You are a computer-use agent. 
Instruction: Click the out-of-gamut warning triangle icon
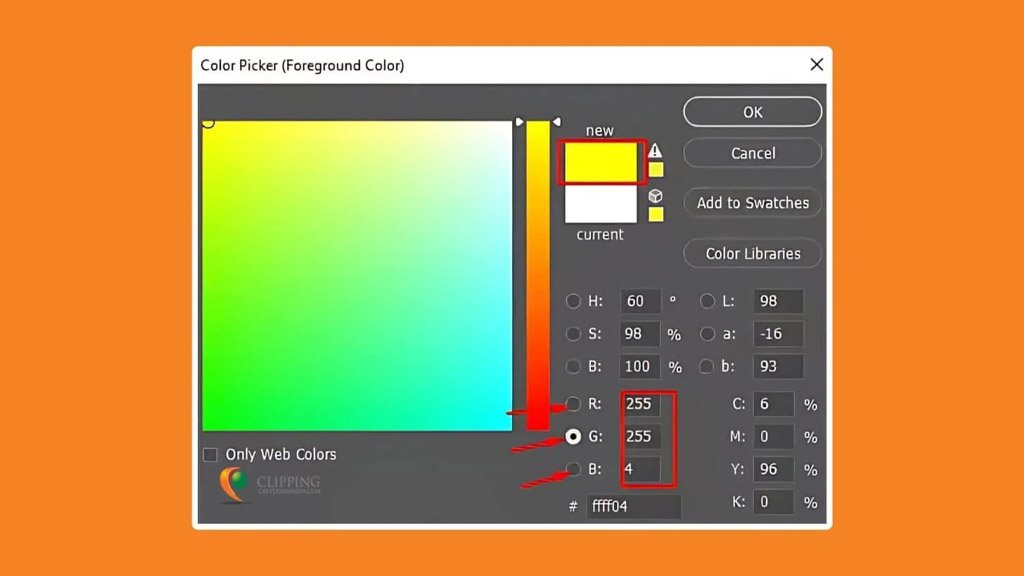[655, 150]
